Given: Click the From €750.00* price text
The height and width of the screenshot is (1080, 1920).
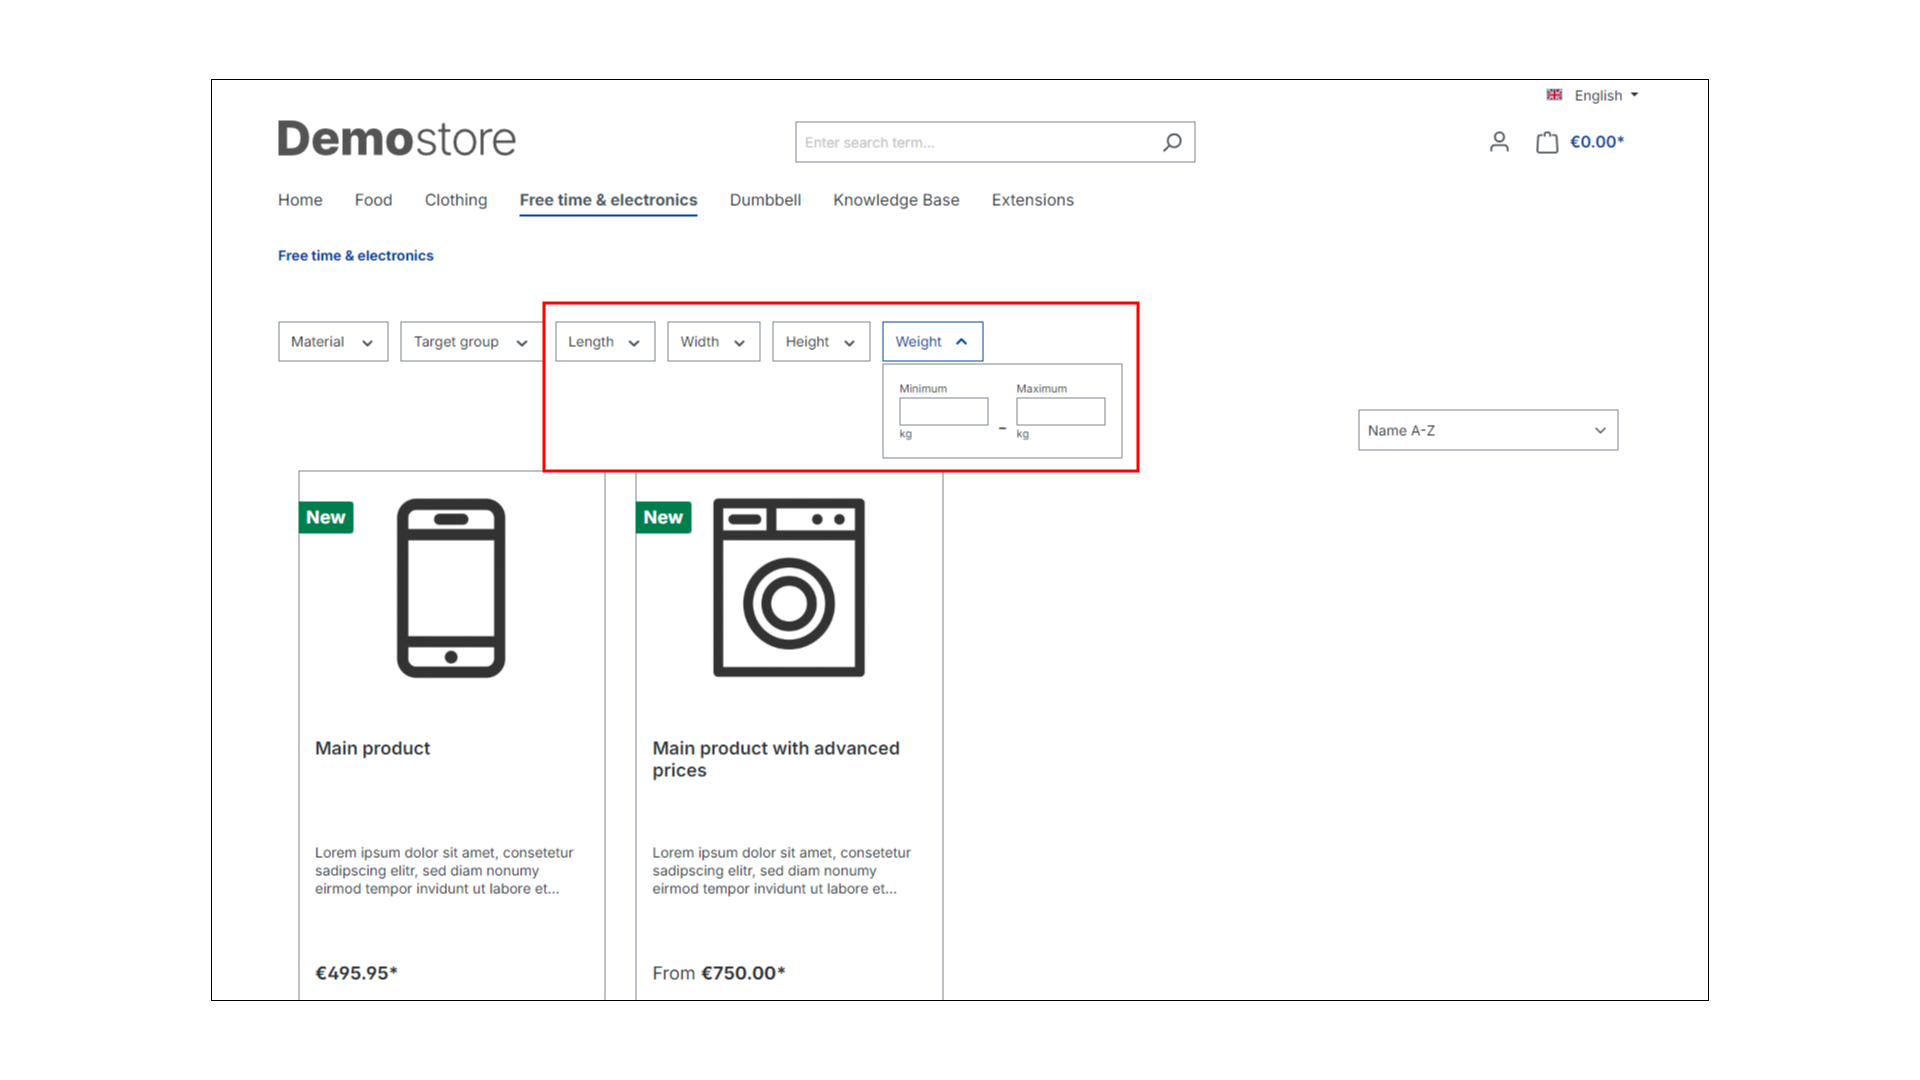Looking at the screenshot, I should coord(719,973).
